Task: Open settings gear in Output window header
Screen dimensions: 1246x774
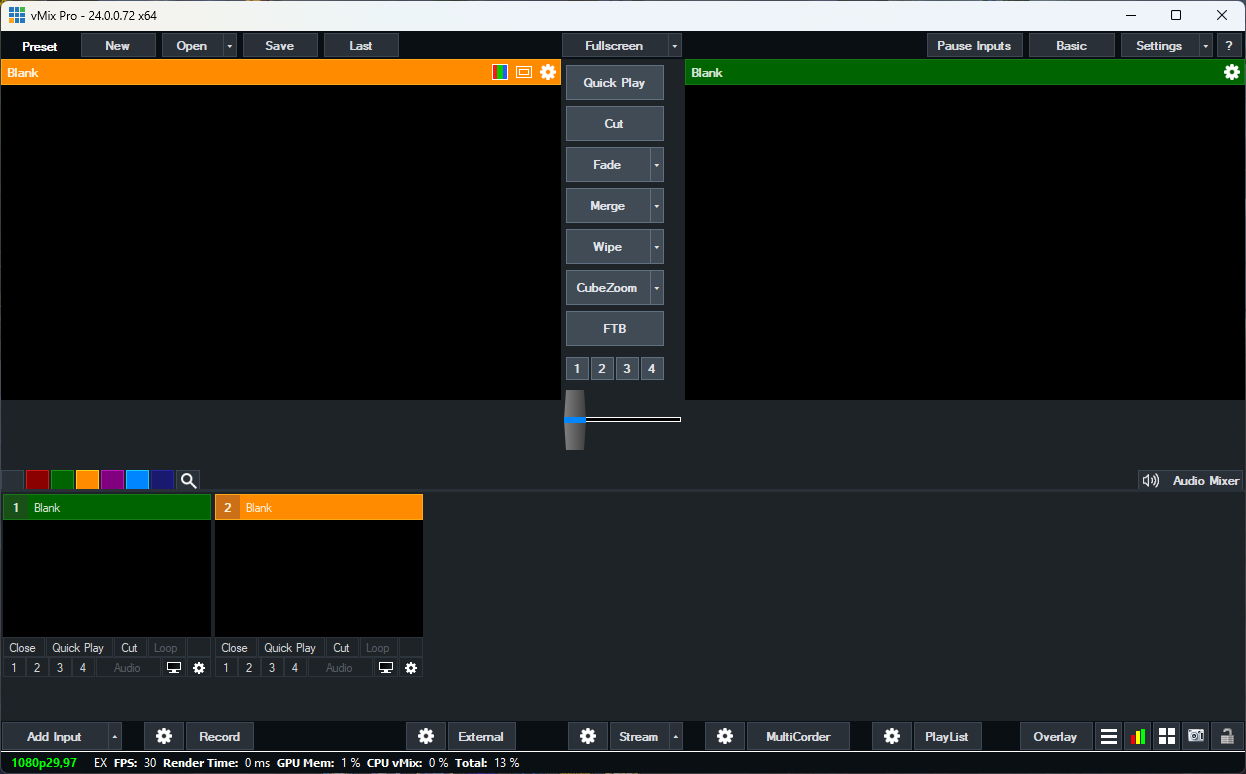Action: pos(1231,72)
